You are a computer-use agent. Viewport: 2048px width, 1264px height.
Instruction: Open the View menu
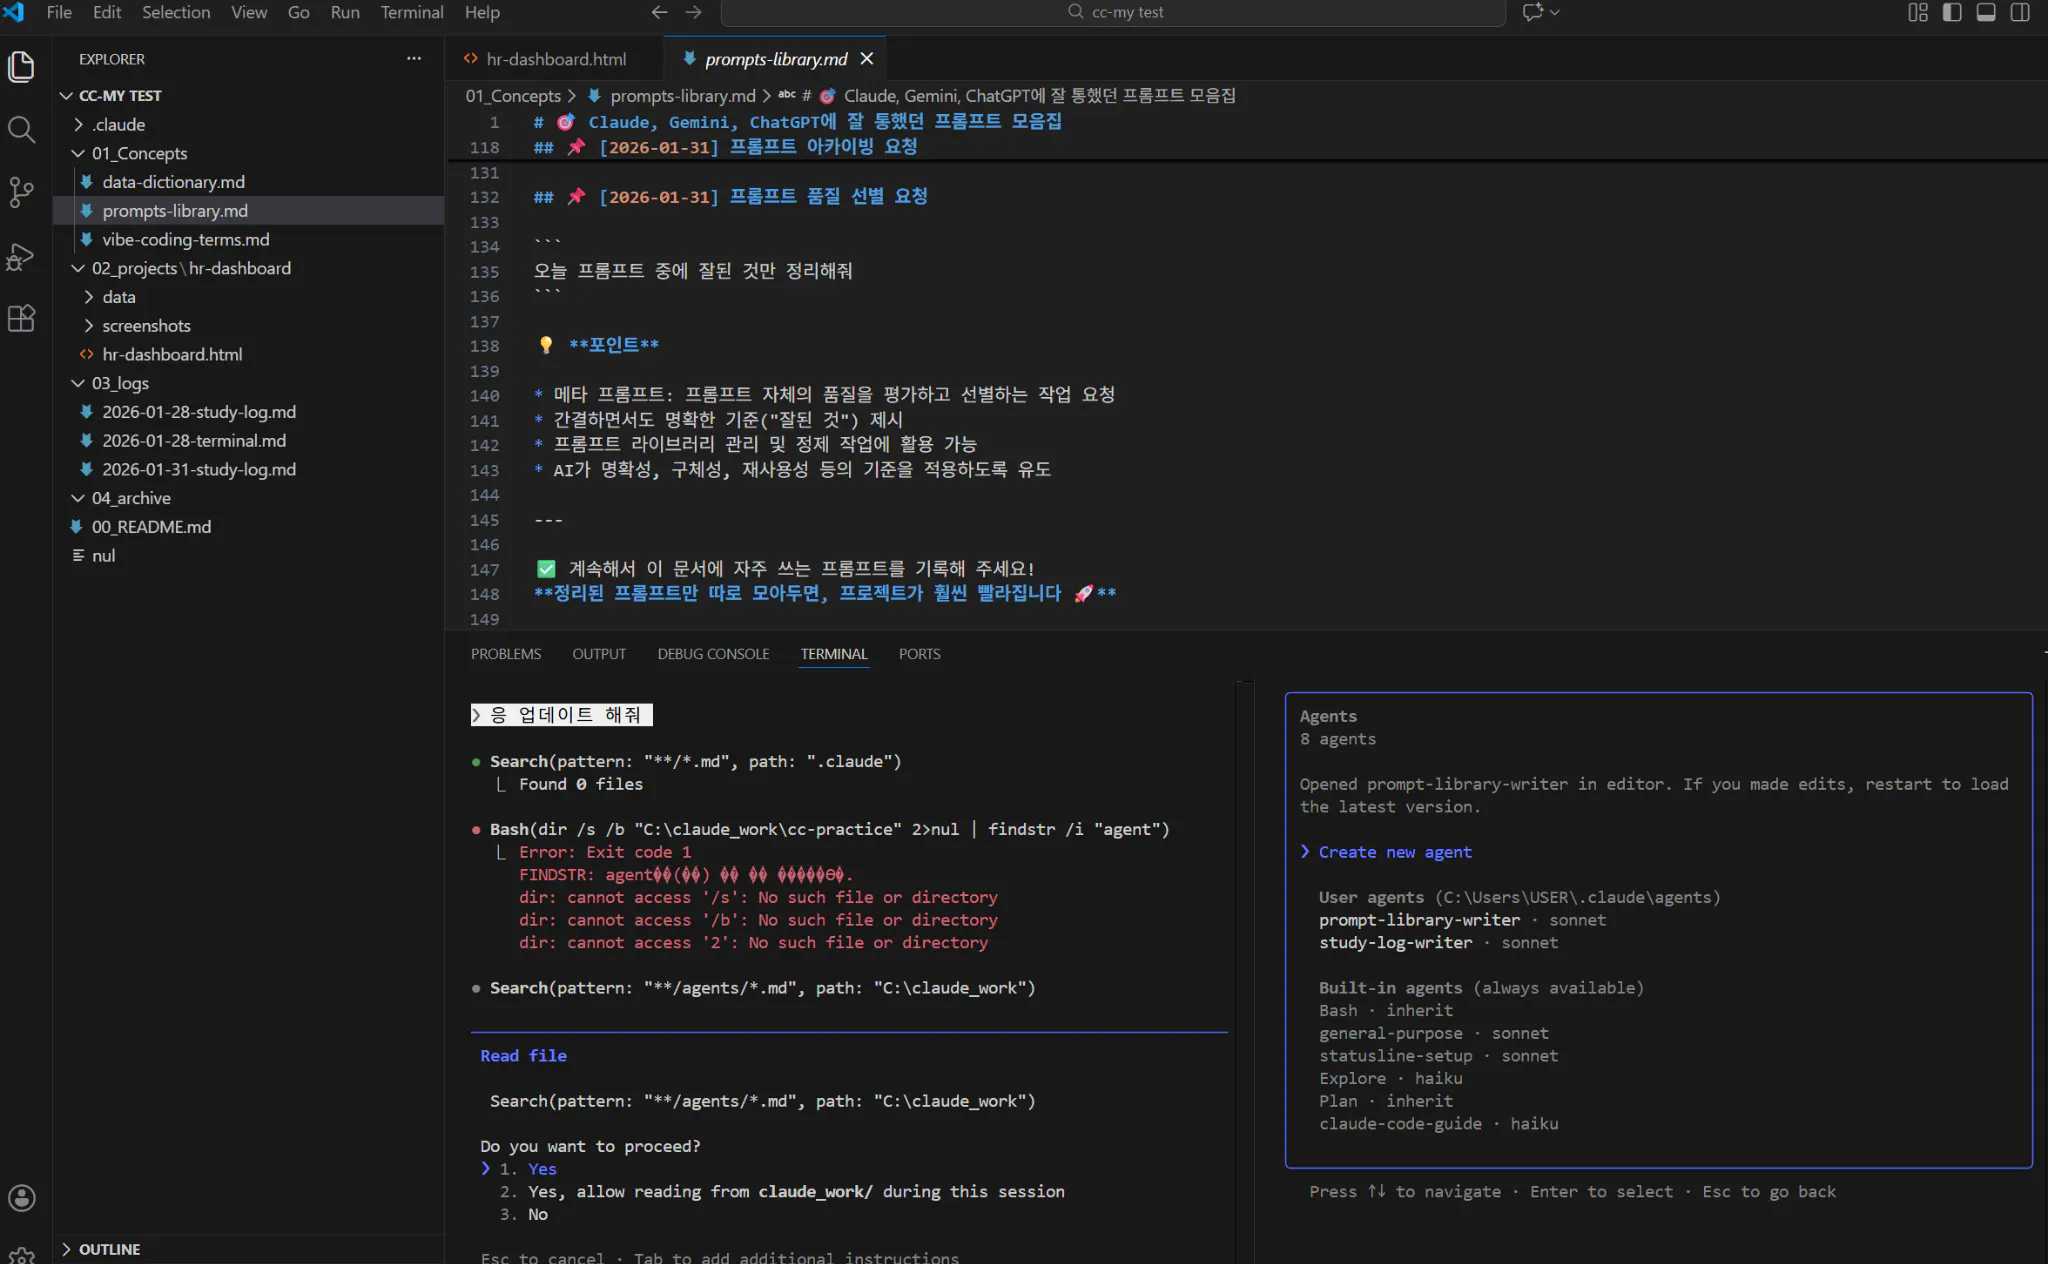(249, 12)
